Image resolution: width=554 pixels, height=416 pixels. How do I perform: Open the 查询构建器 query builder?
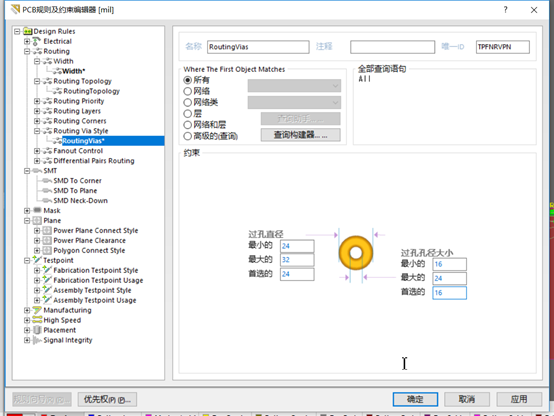pos(301,135)
